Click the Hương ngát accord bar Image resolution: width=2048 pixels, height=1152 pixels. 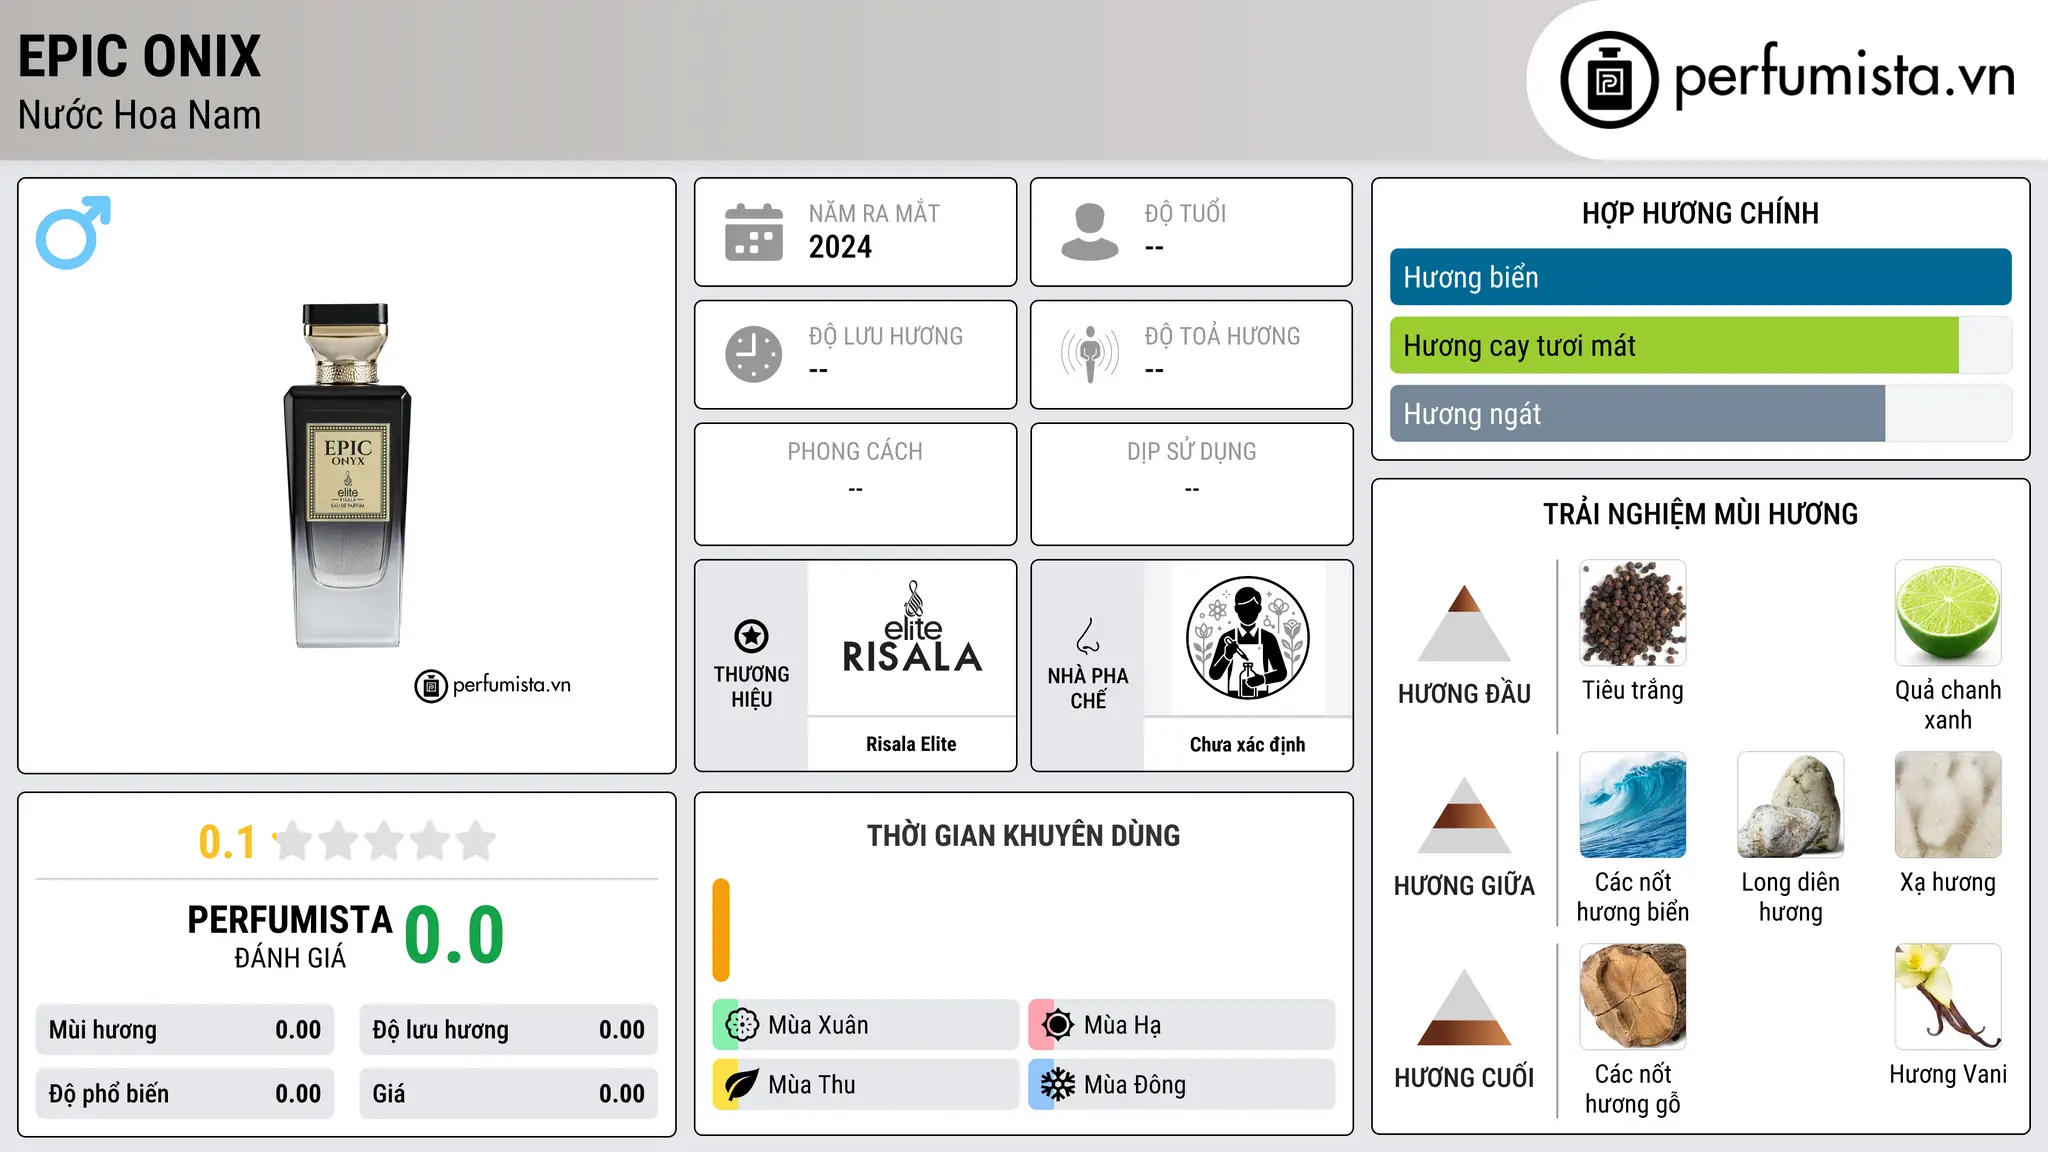click(1700, 413)
